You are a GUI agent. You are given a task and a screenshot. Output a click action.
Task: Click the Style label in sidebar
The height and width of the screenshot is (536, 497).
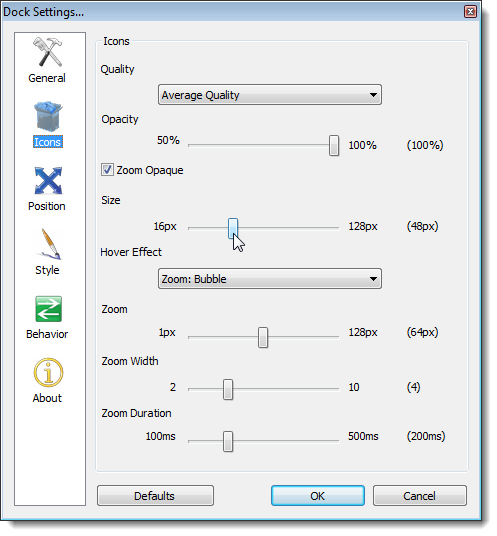(47, 270)
